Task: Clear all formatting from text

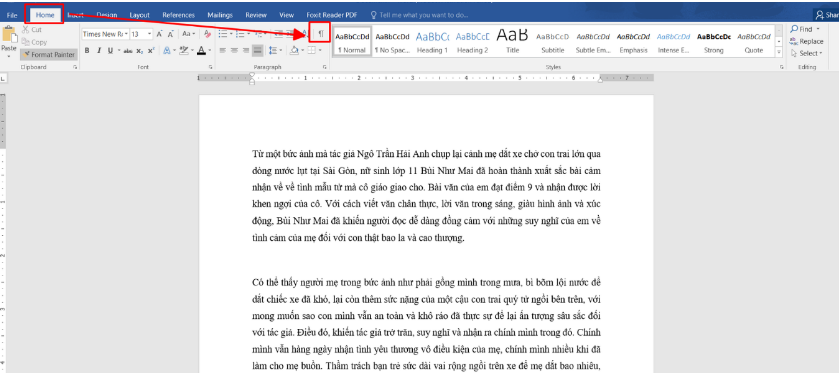Action: [208, 34]
